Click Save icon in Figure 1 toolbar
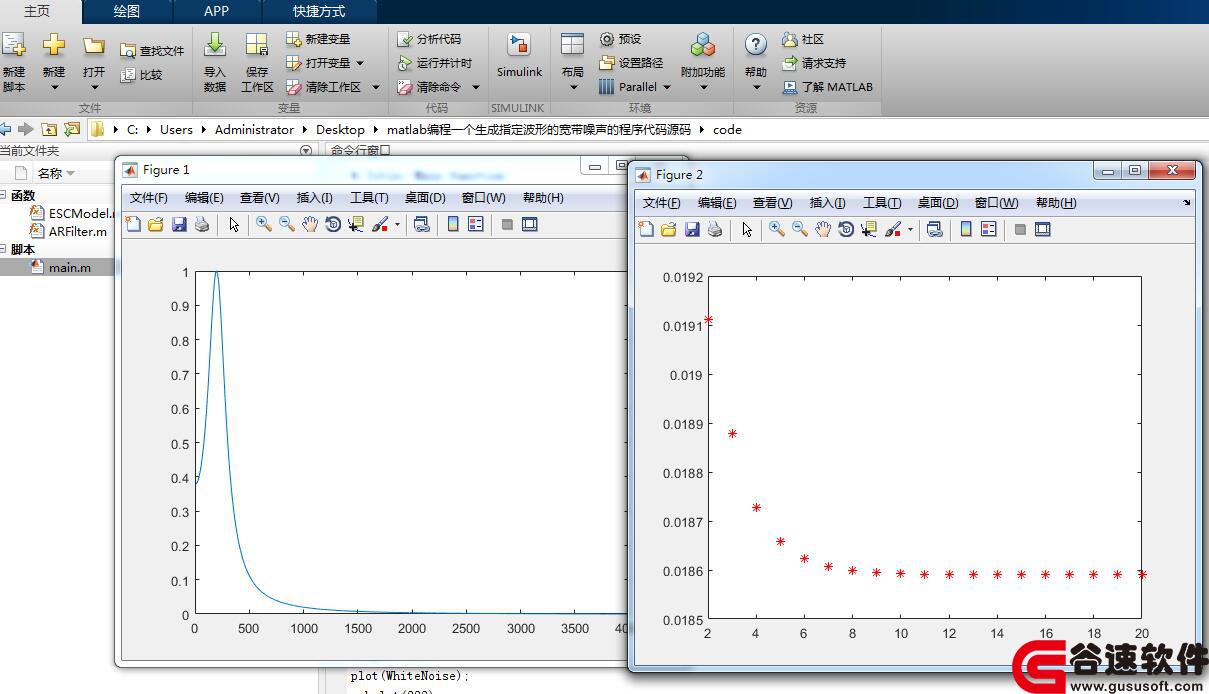 point(179,225)
